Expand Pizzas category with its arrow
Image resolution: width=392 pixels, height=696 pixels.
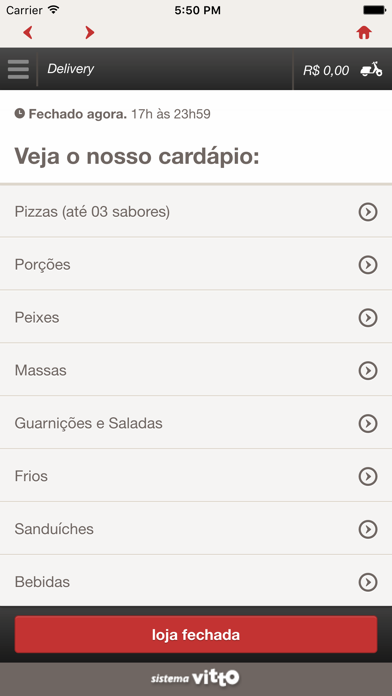pos(368,212)
